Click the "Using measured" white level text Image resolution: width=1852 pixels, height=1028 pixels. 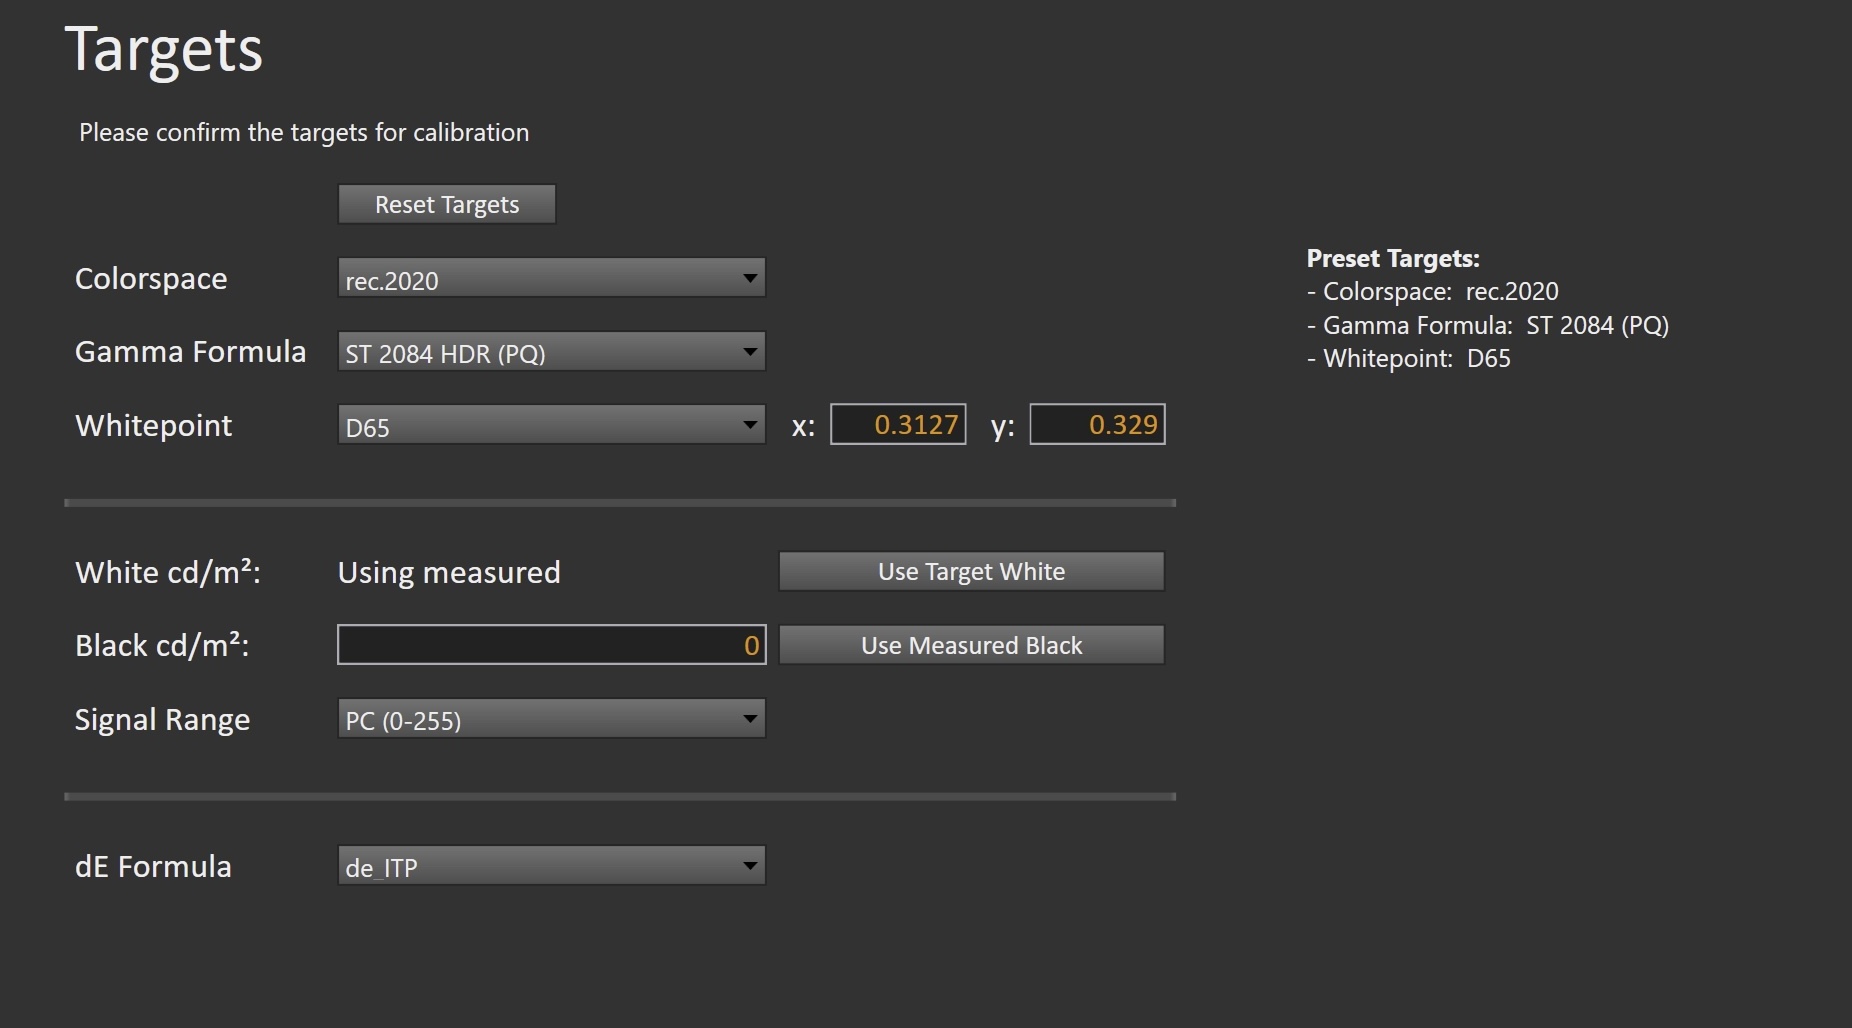click(x=449, y=573)
